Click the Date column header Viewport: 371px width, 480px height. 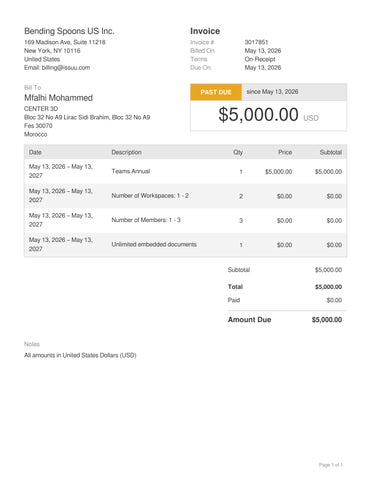click(x=35, y=152)
